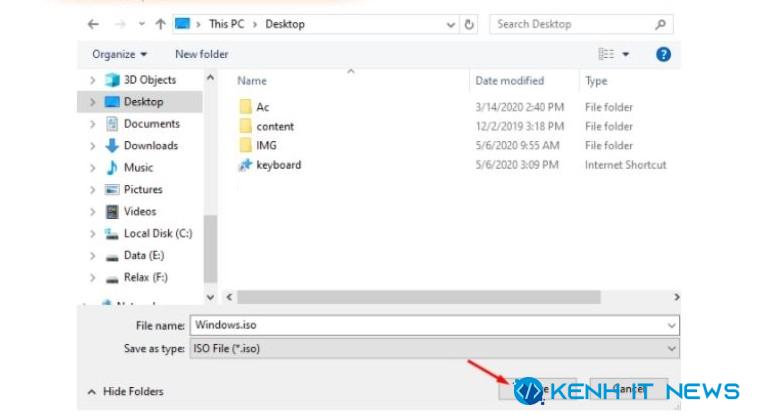The width and height of the screenshot is (761, 418).
Task: Refresh the Desktop folder listing
Action: point(469,24)
